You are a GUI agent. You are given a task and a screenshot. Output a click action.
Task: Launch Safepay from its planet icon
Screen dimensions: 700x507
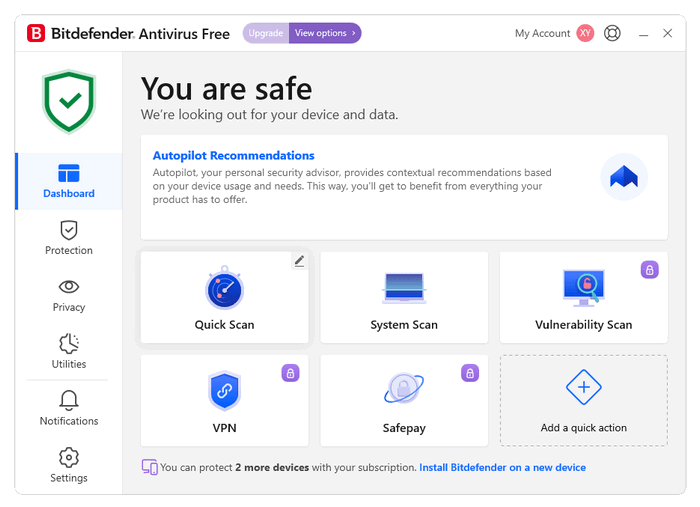(404, 390)
